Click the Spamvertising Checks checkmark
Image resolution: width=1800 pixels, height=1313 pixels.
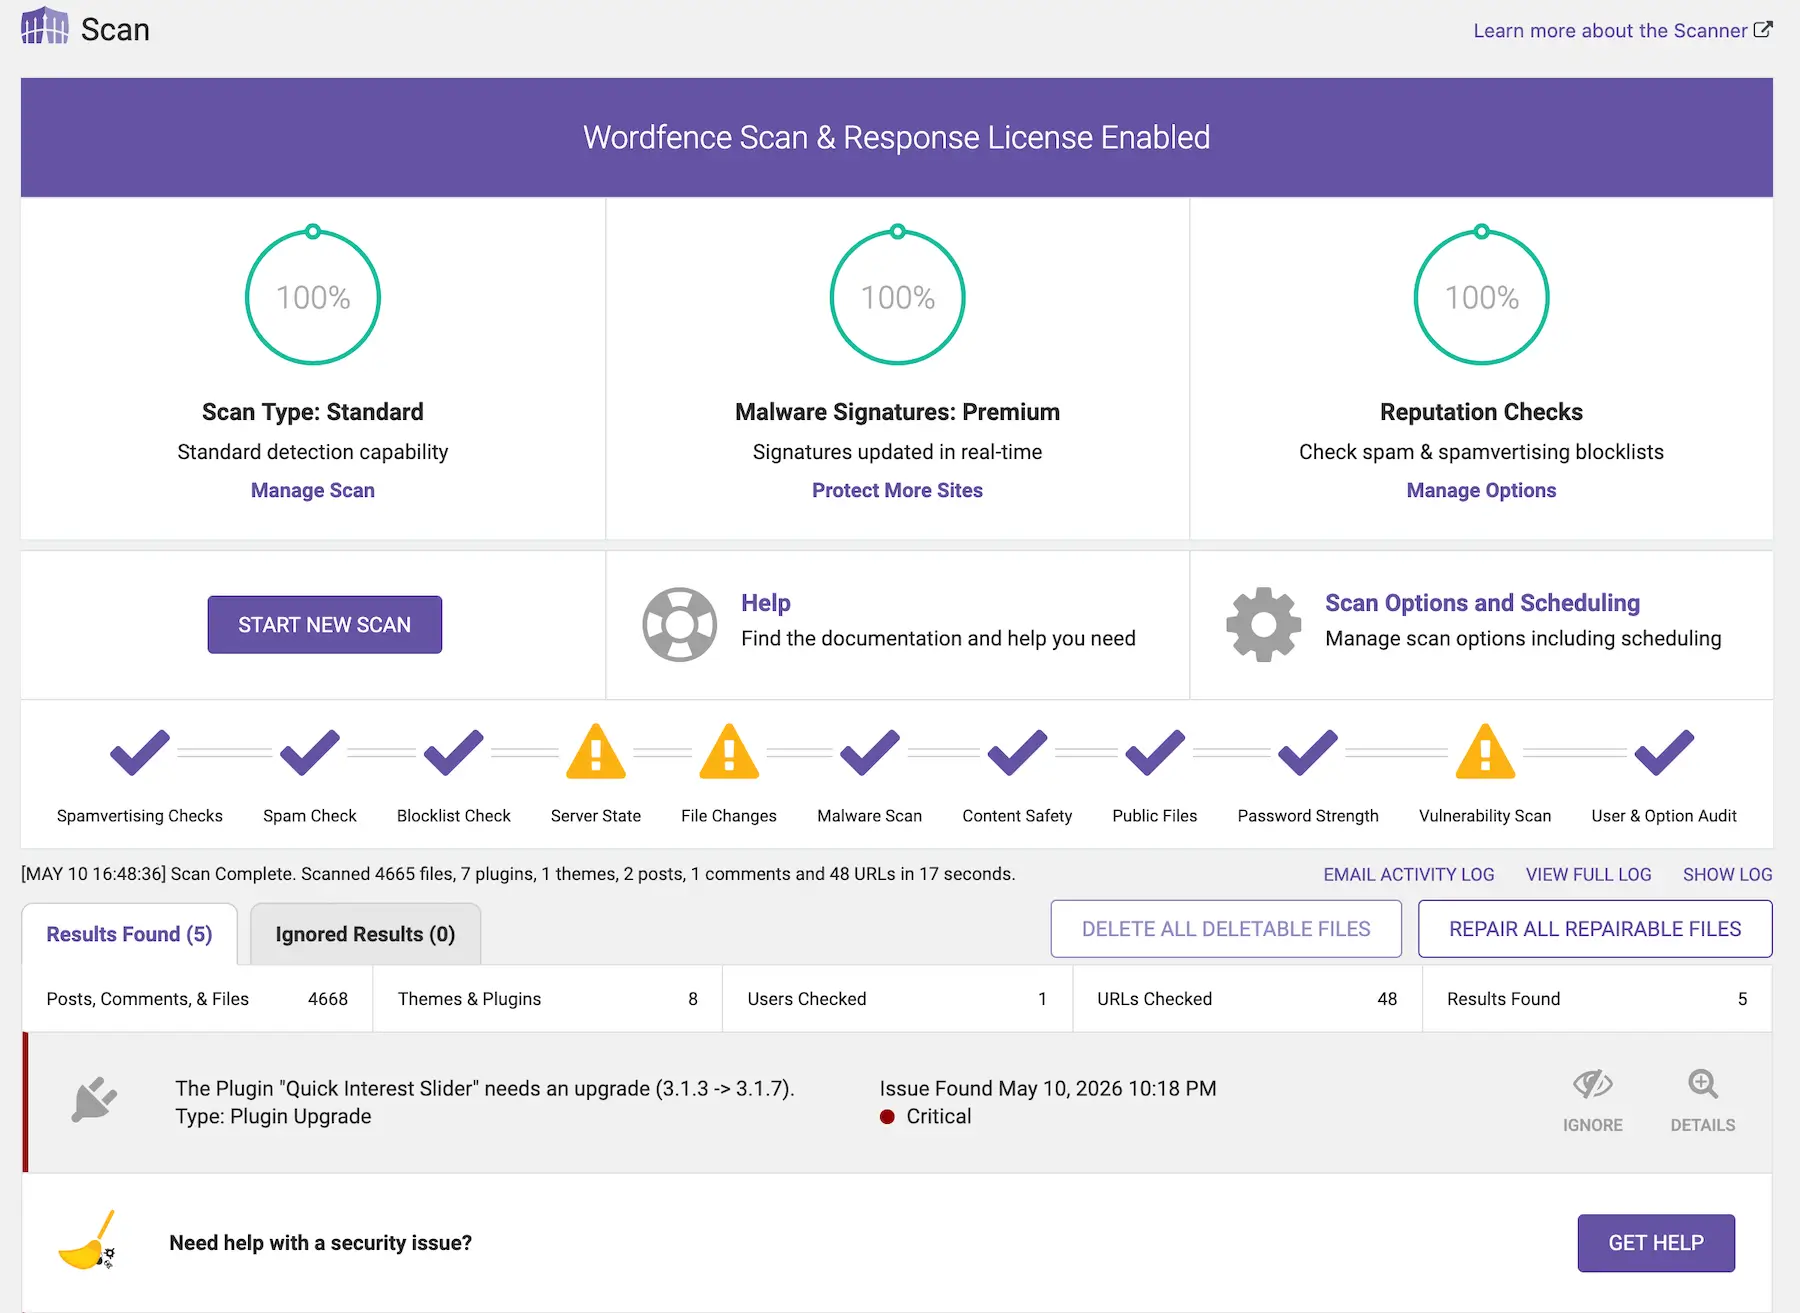tap(140, 752)
